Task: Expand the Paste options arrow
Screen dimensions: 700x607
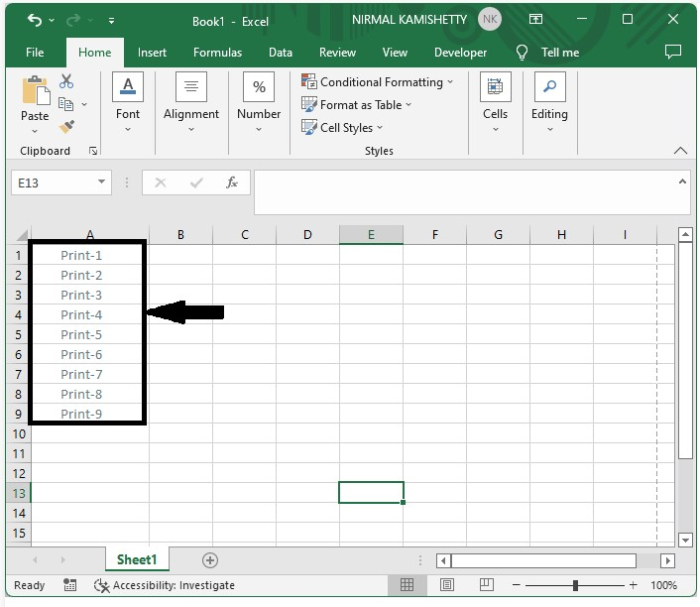Action: tap(35, 131)
